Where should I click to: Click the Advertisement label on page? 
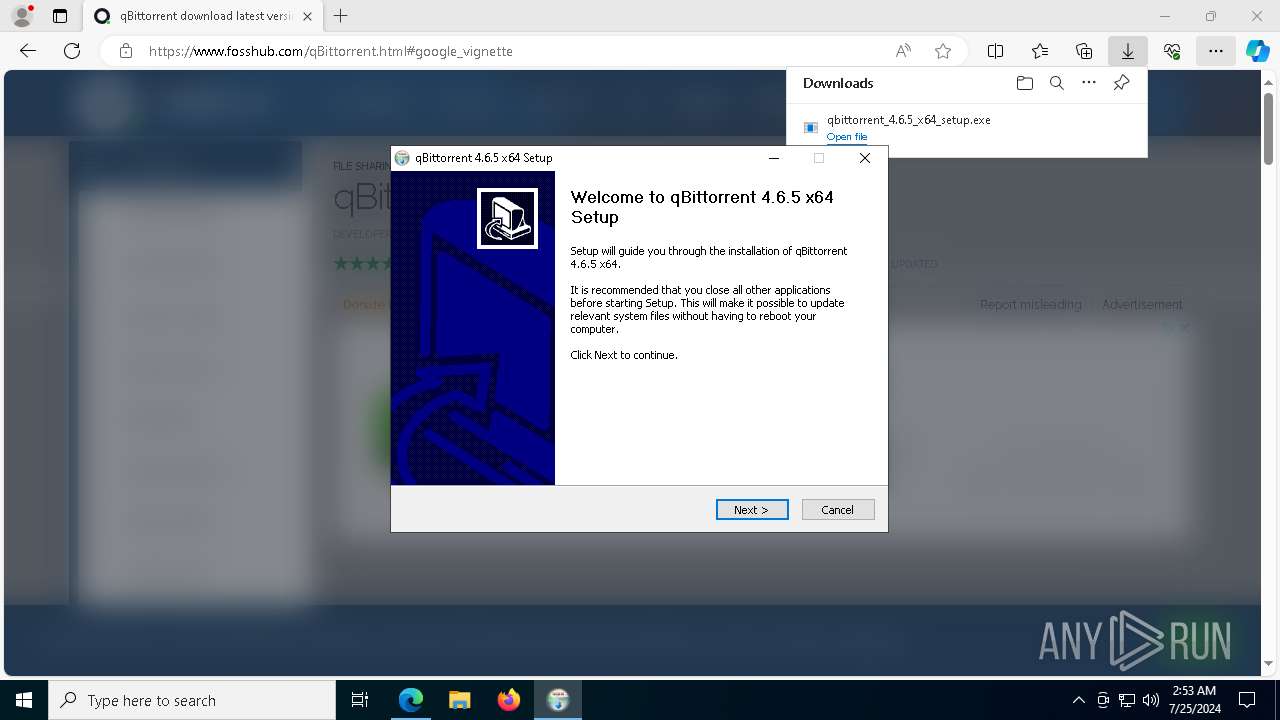(x=1142, y=304)
